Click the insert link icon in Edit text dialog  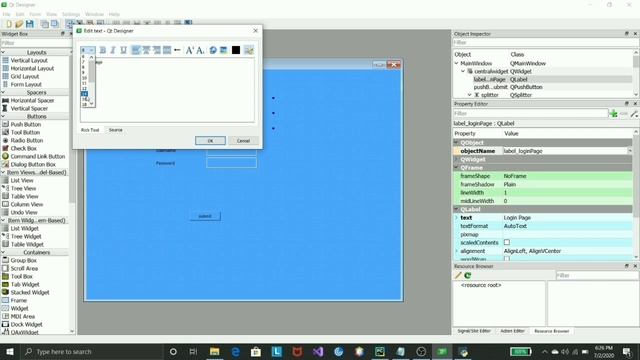(x=213, y=50)
